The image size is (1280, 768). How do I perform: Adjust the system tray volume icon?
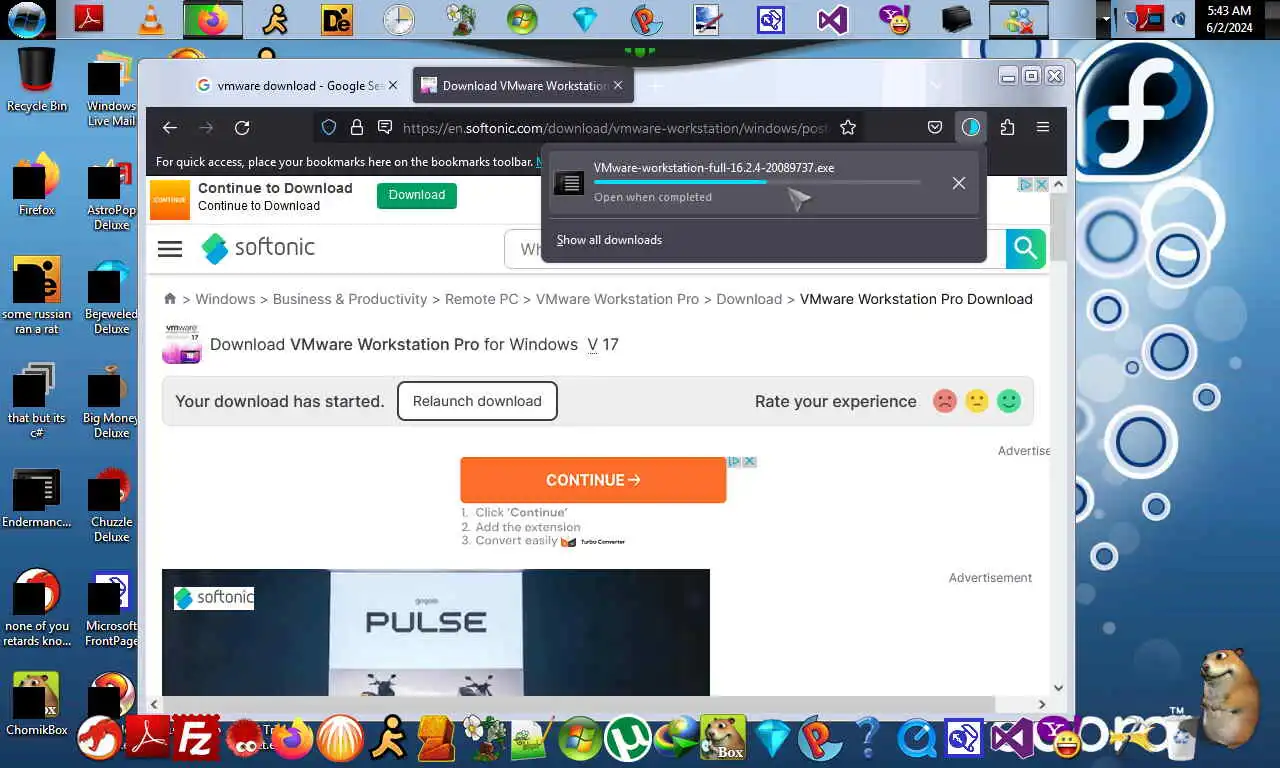click(1179, 19)
